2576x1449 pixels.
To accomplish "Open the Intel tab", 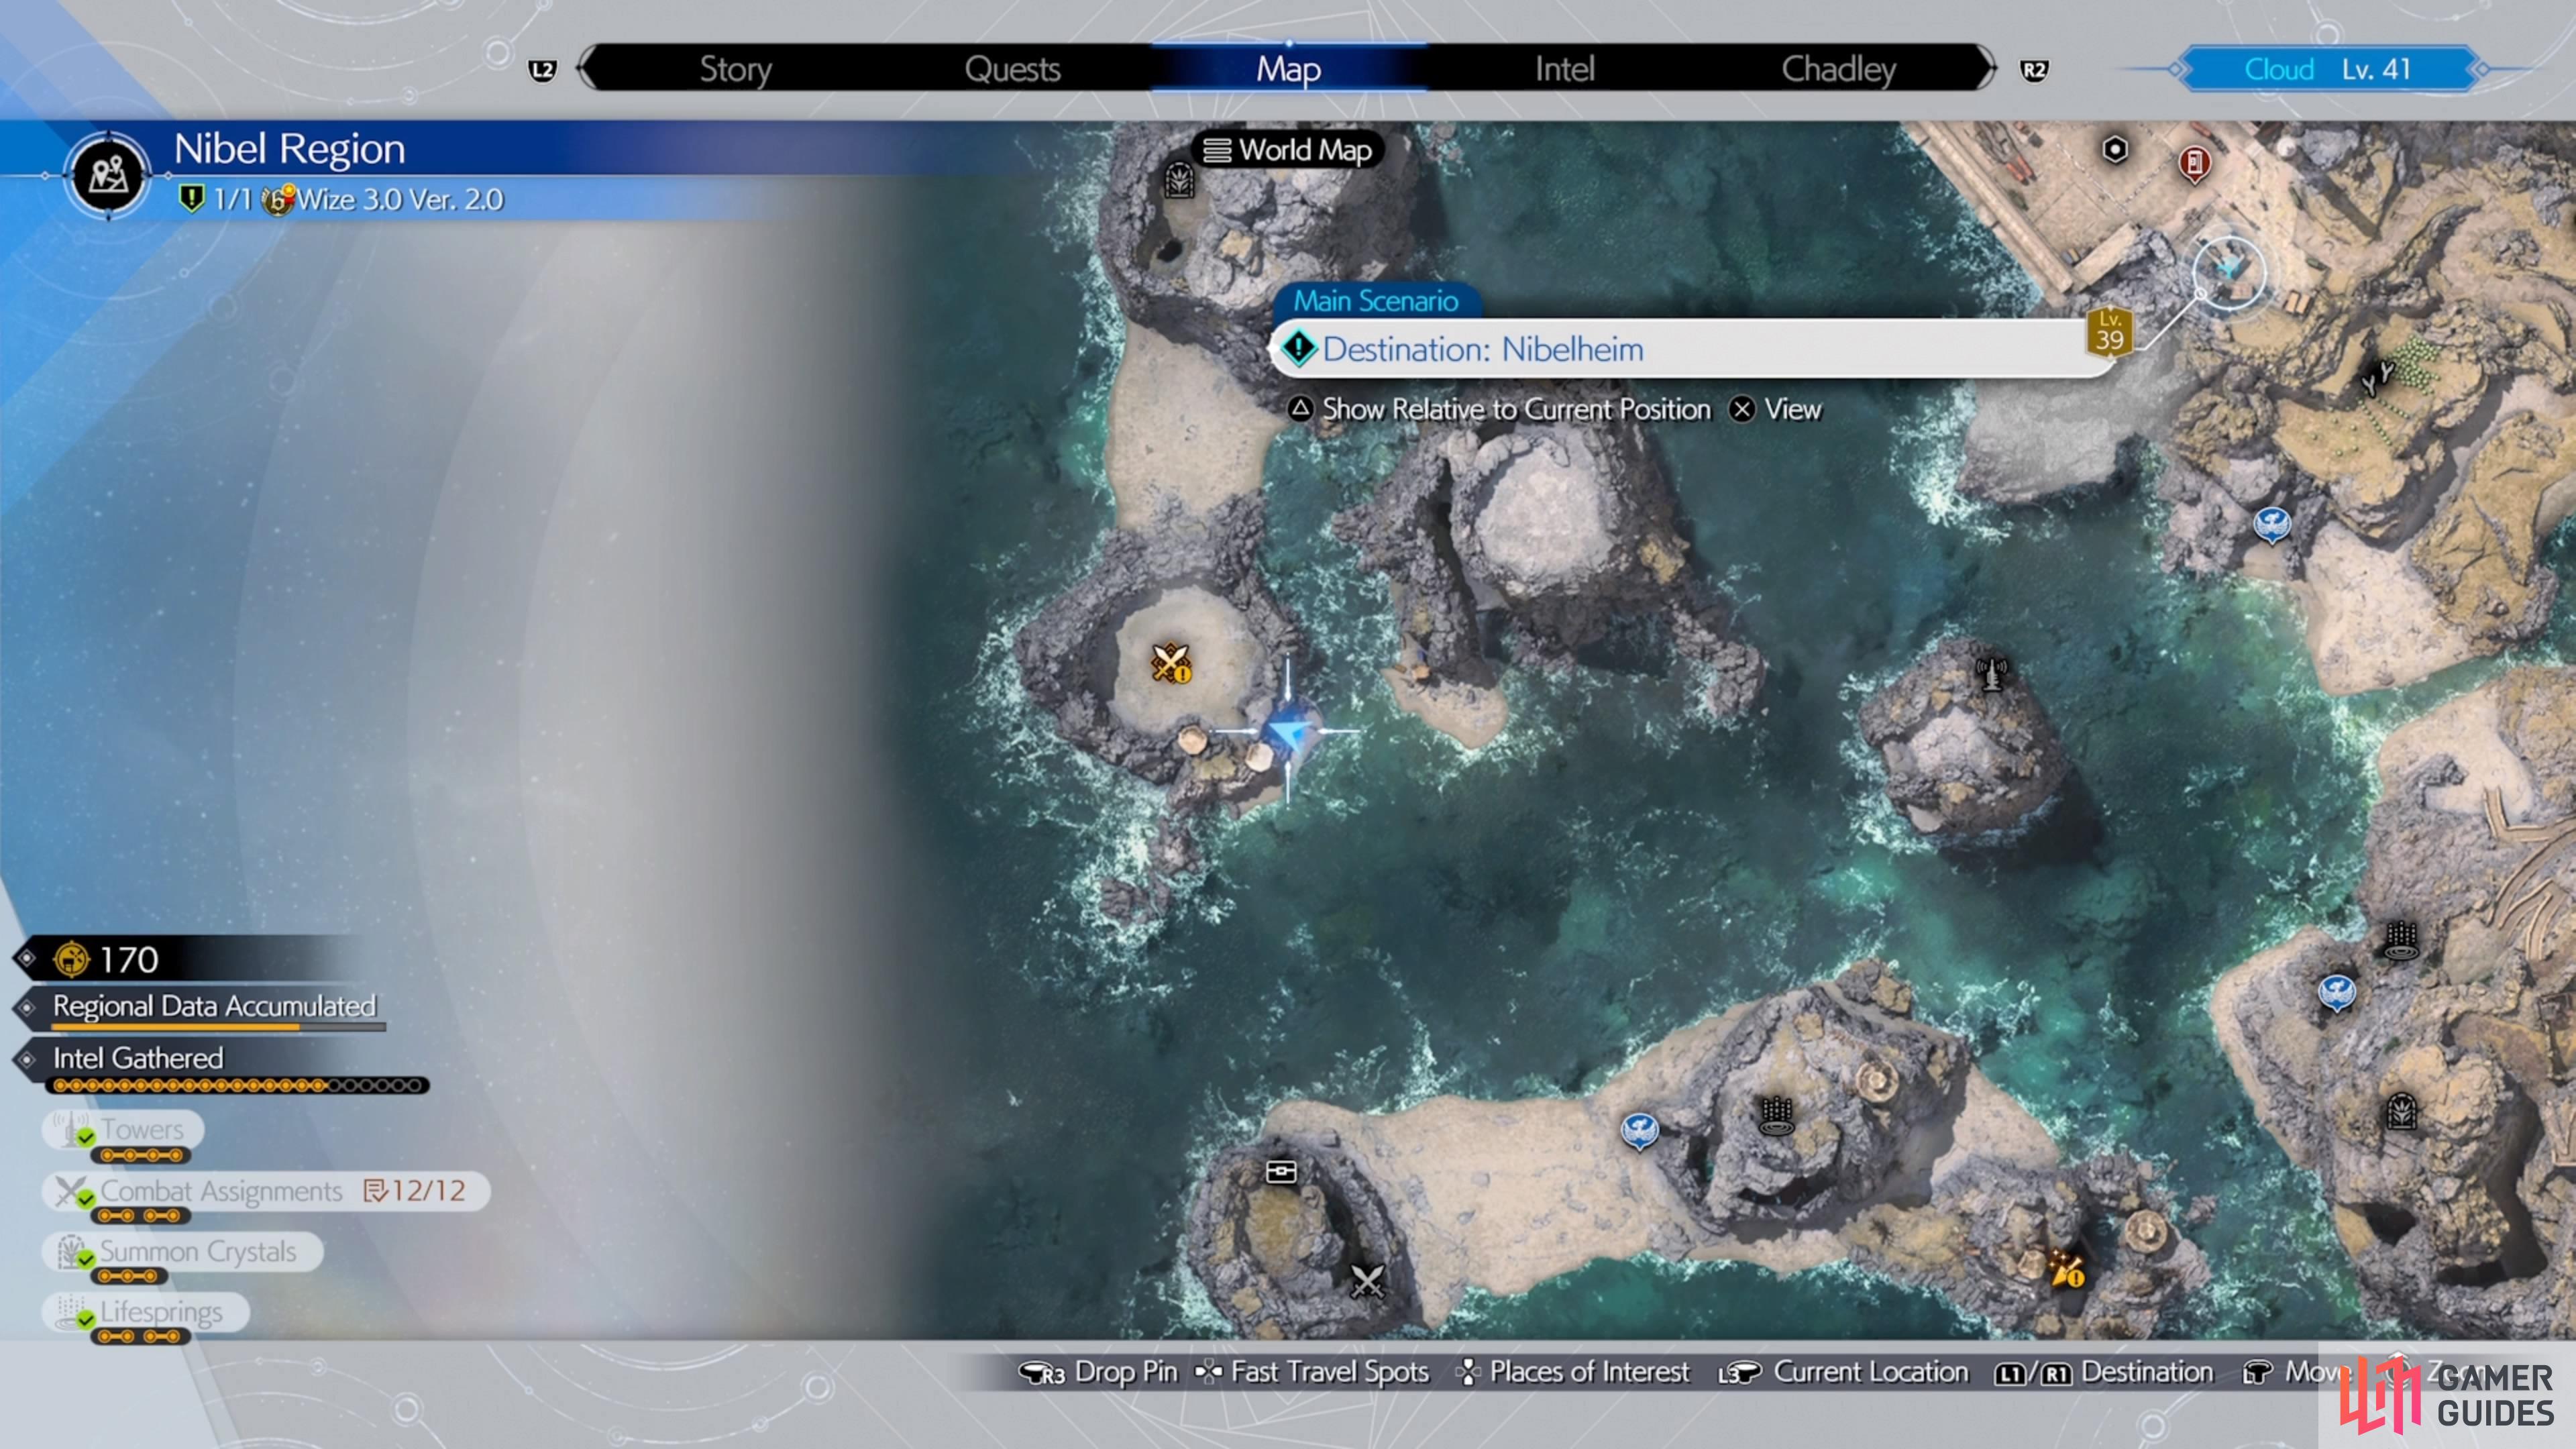I will pyautogui.click(x=1564, y=69).
